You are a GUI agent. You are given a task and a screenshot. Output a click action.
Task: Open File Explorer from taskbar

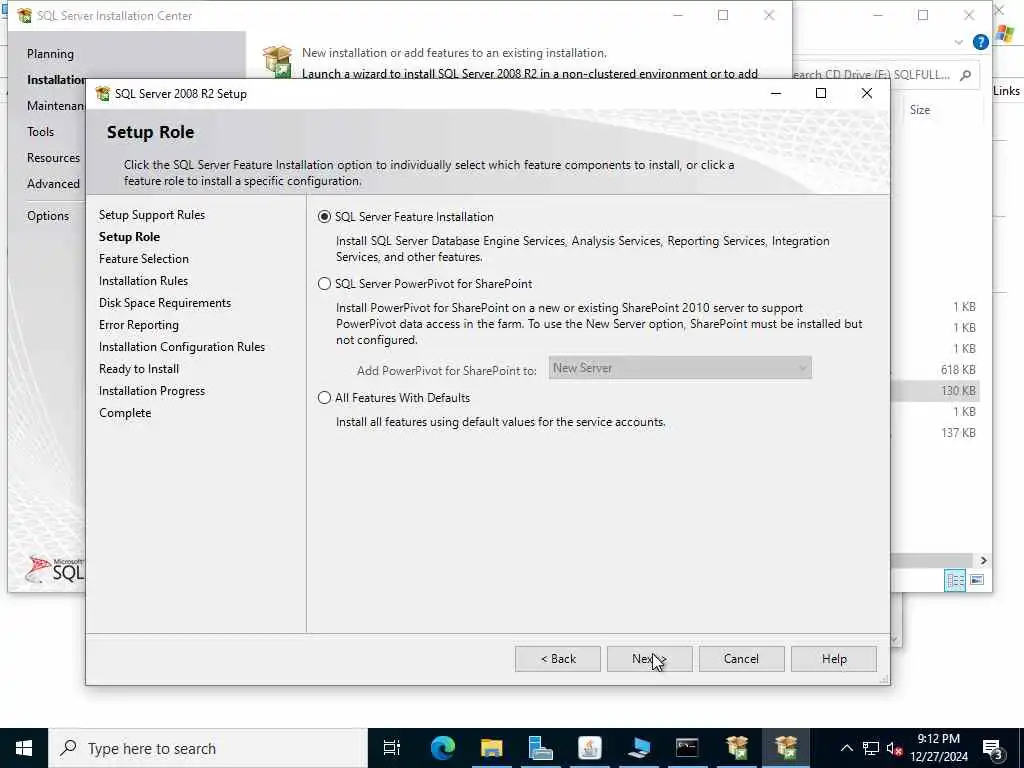(491, 748)
